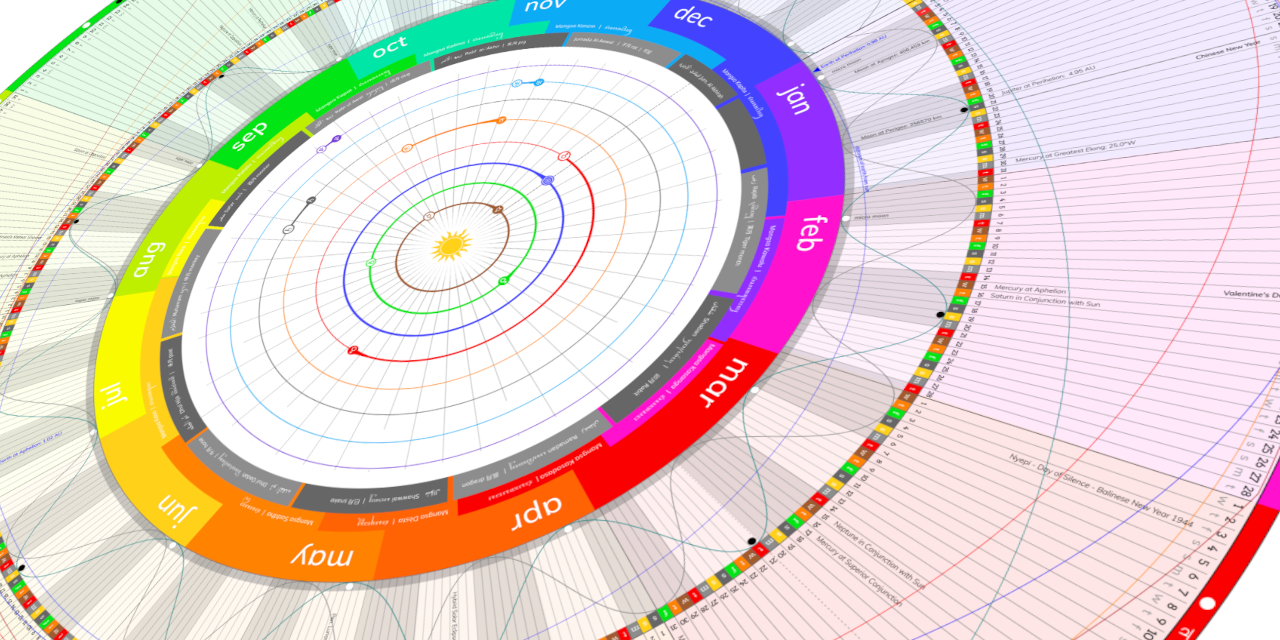Click the 'jun' month segment
This screenshot has height=640, width=1280.
point(170,497)
